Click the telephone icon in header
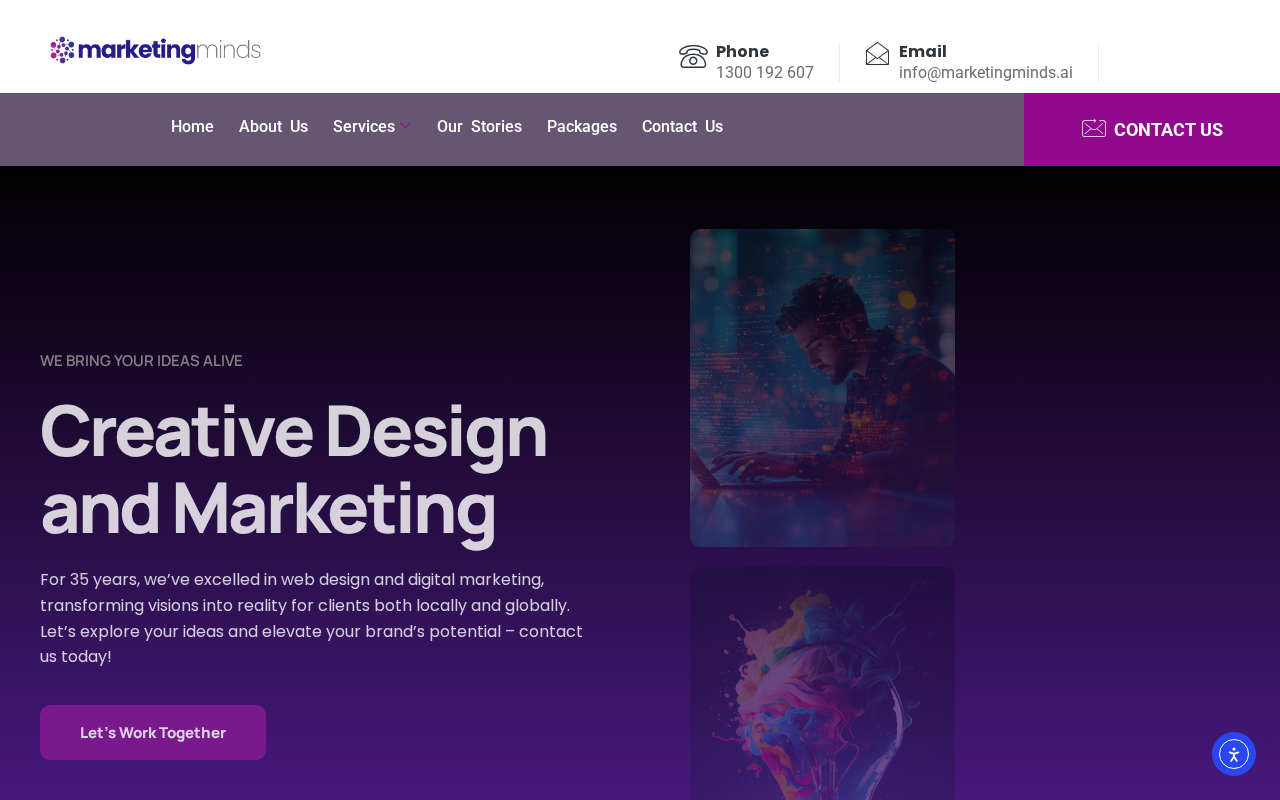The image size is (1280, 800). (x=693, y=56)
